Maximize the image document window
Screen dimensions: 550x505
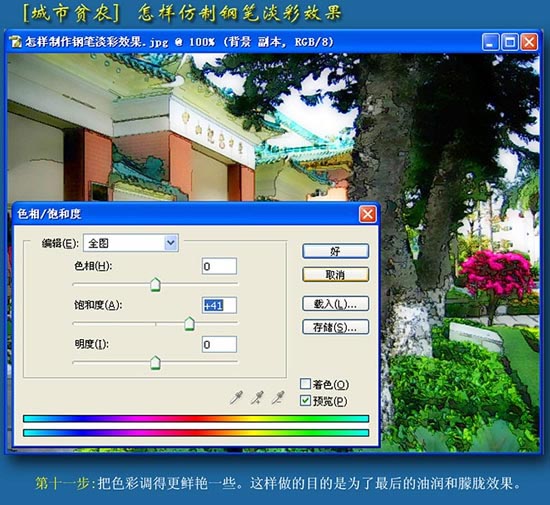click(510, 42)
